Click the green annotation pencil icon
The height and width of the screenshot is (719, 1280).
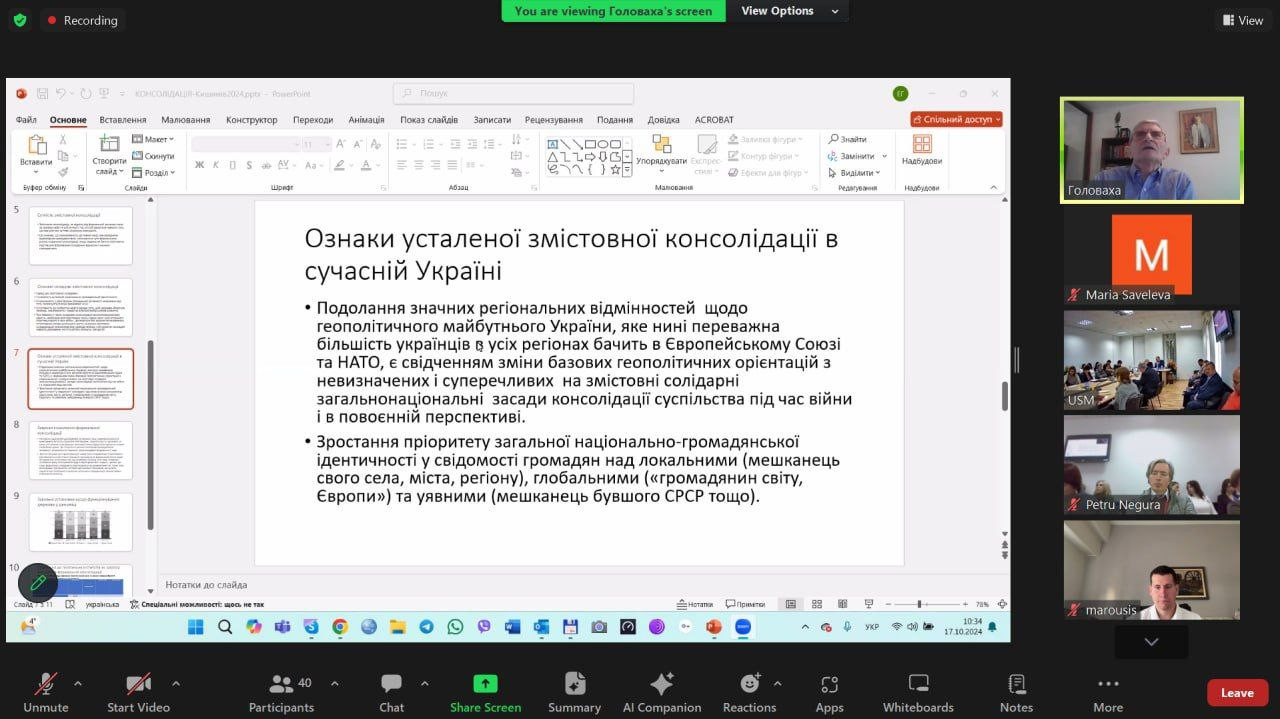pyautogui.click(x=38, y=582)
